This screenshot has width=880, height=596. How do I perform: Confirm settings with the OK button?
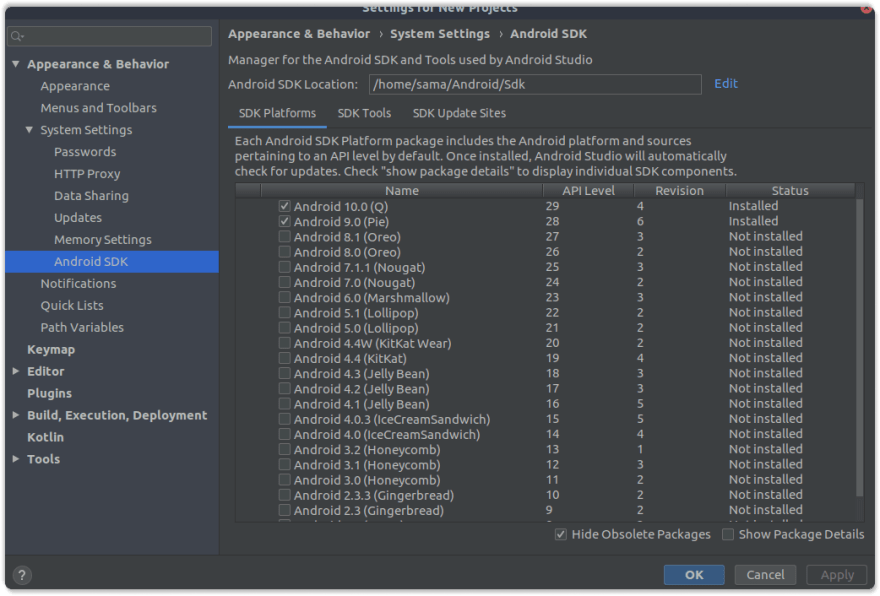point(694,575)
